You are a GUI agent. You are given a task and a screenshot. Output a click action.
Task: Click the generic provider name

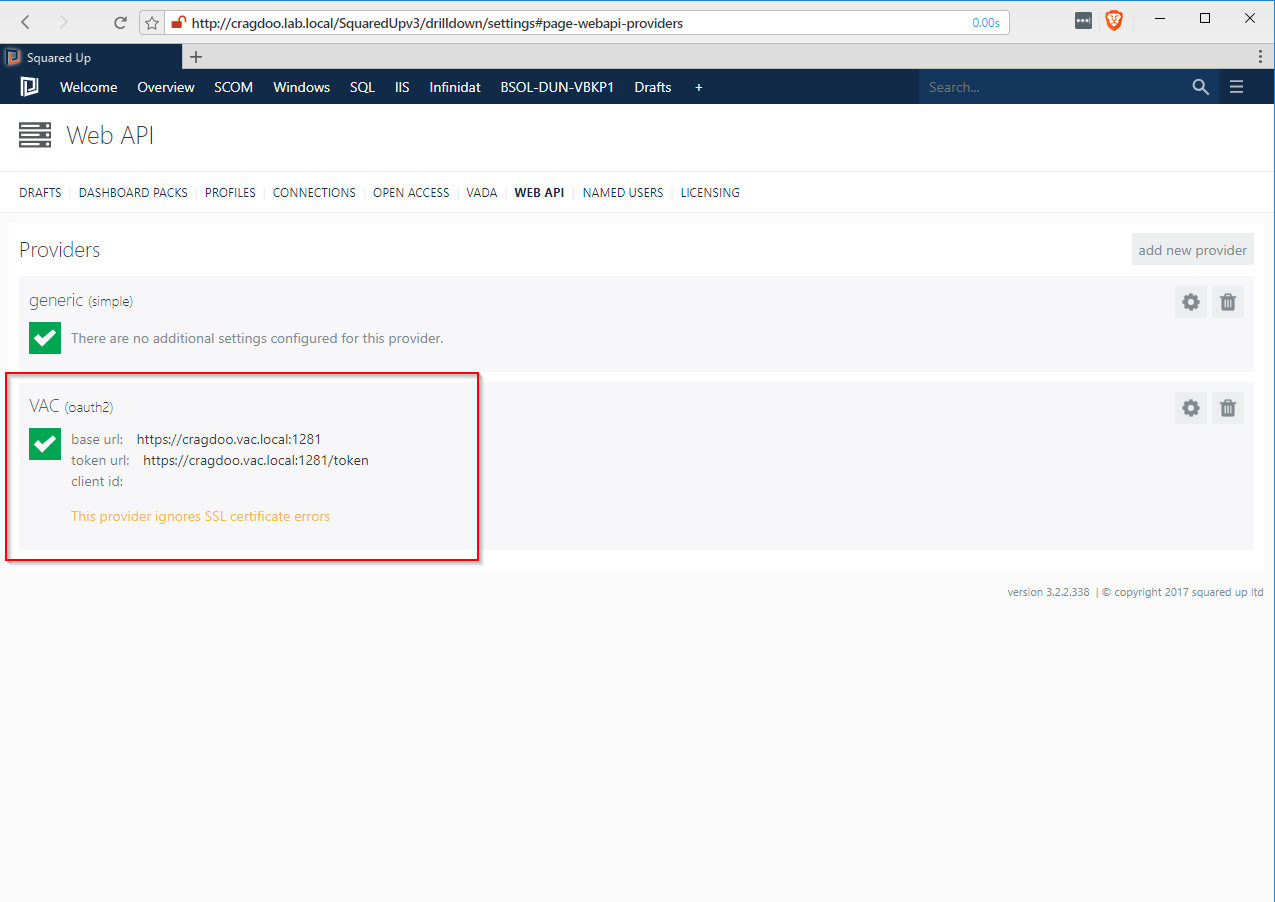click(56, 300)
